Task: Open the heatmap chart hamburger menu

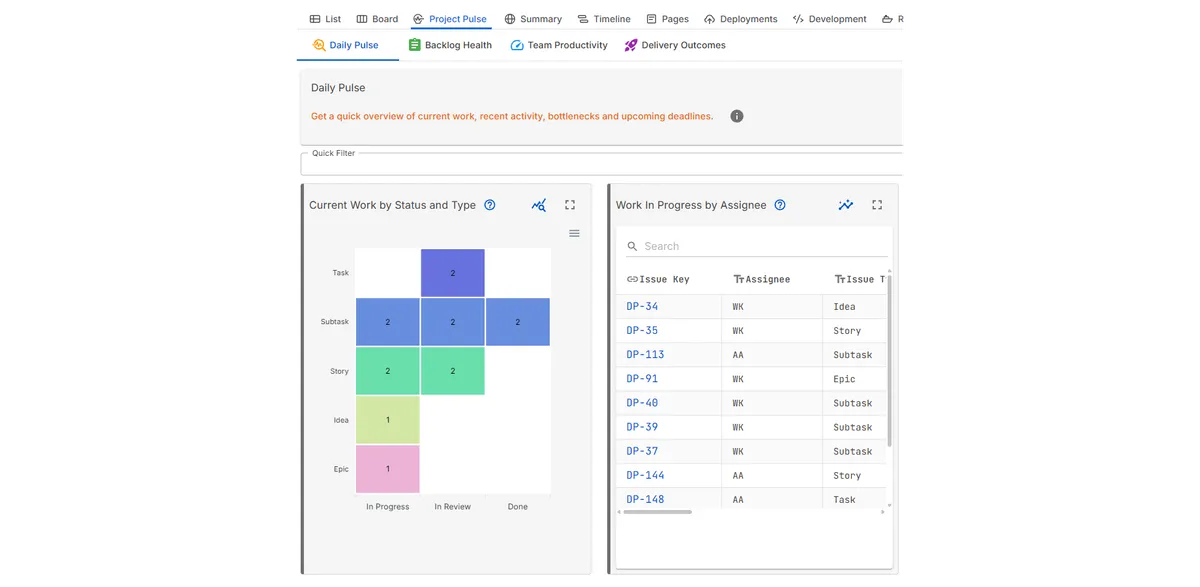Action: pyautogui.click(x=574, y=233)
